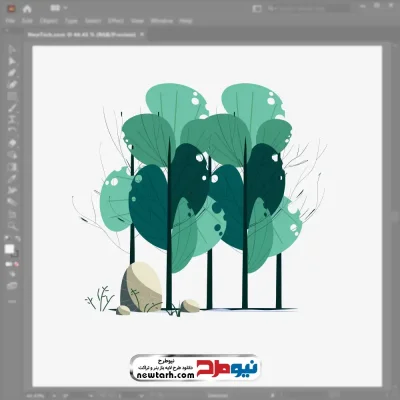
Task: Close the NewTarh.com document tab
Action: 142,34
